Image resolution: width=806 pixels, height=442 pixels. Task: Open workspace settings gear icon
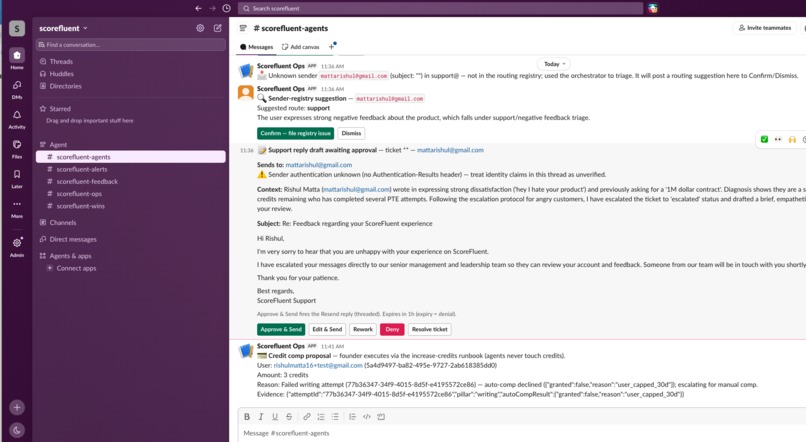coord(200,28)
